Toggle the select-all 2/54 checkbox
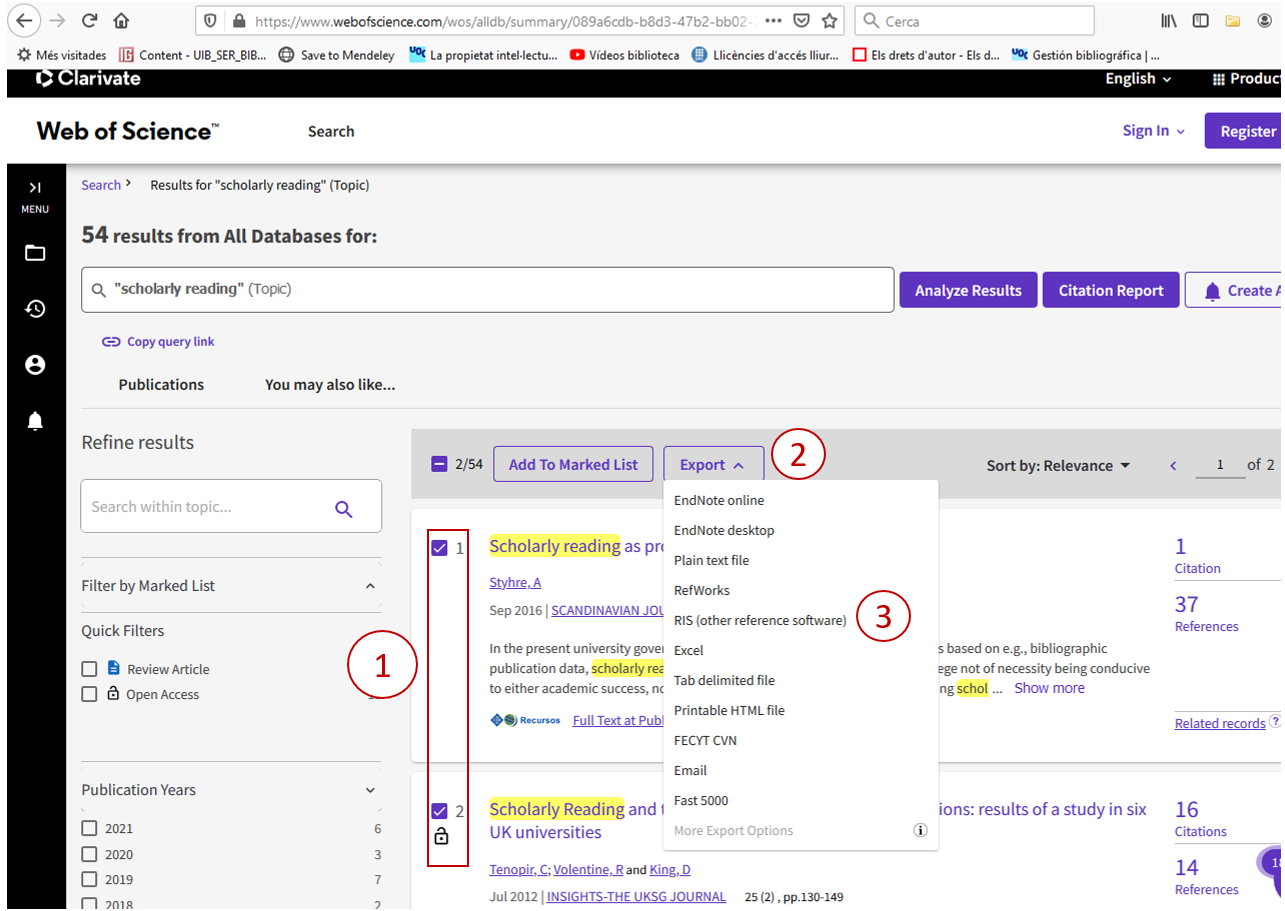 [439, 464]
